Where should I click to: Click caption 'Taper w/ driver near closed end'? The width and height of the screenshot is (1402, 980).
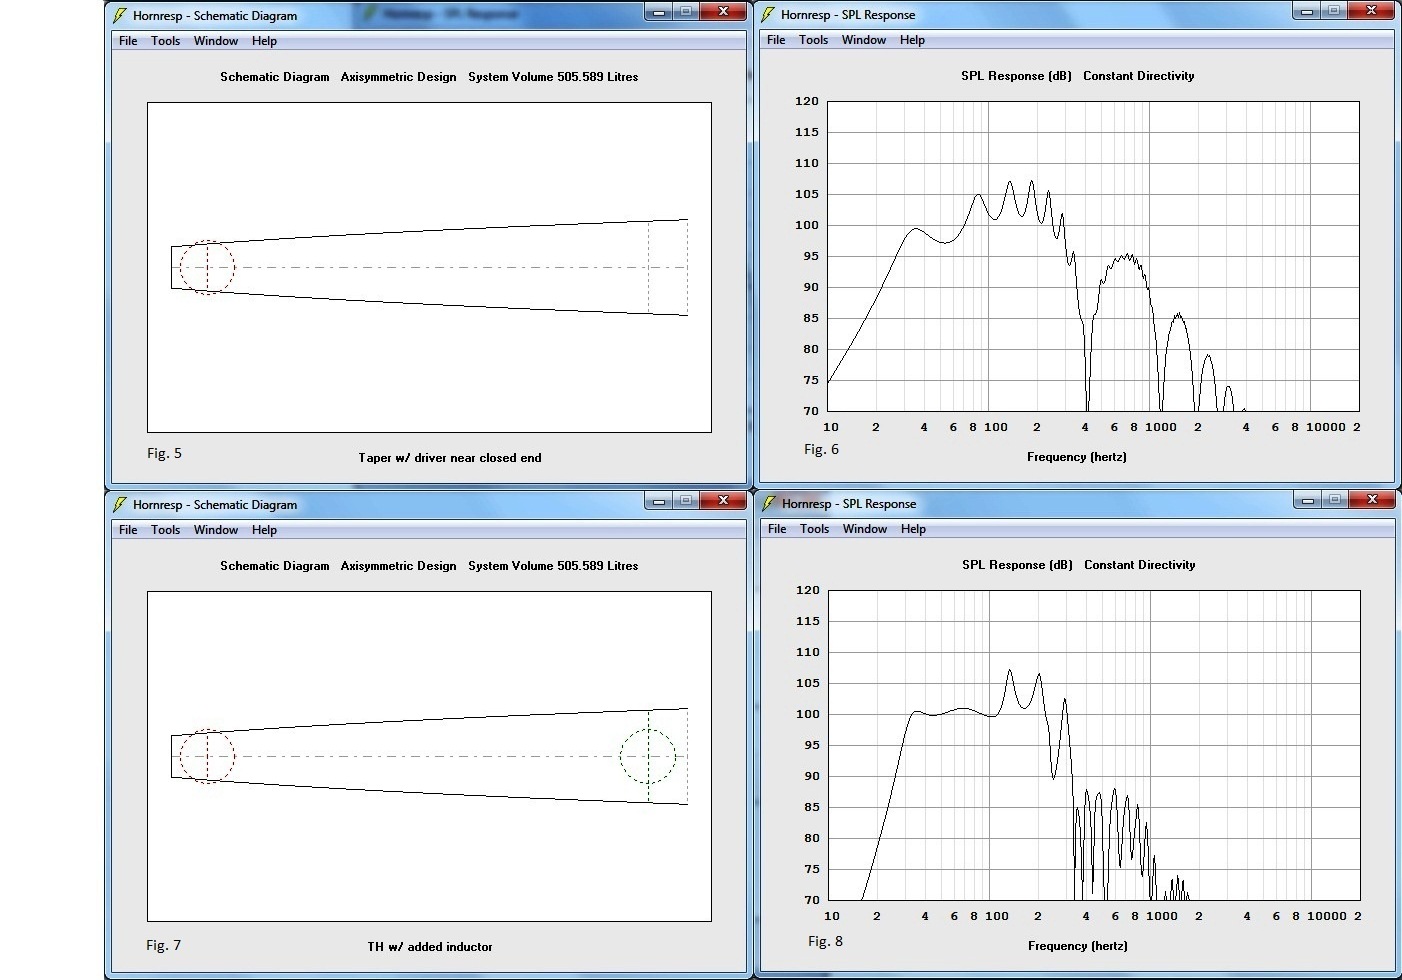pyautogui.click(x=450, y=458)
